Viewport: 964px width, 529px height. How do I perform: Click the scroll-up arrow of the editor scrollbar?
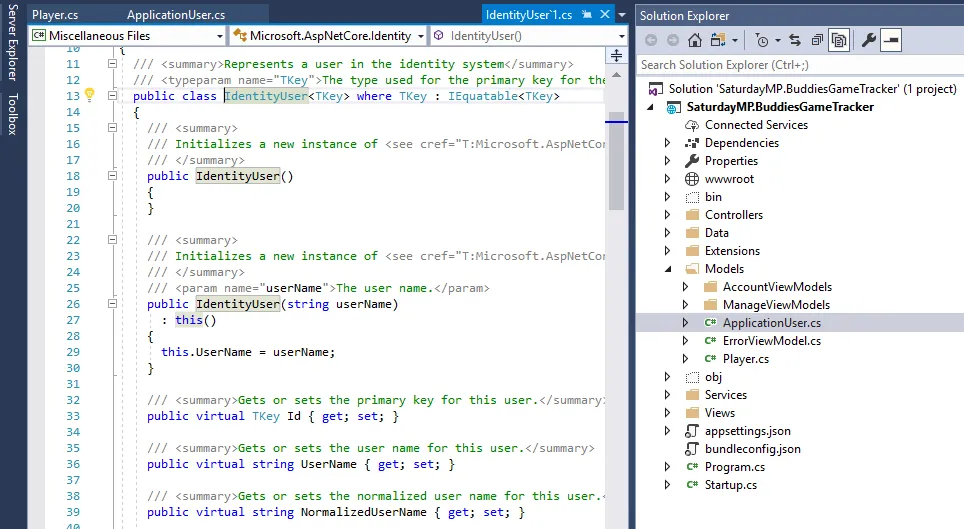click(616, 75)
